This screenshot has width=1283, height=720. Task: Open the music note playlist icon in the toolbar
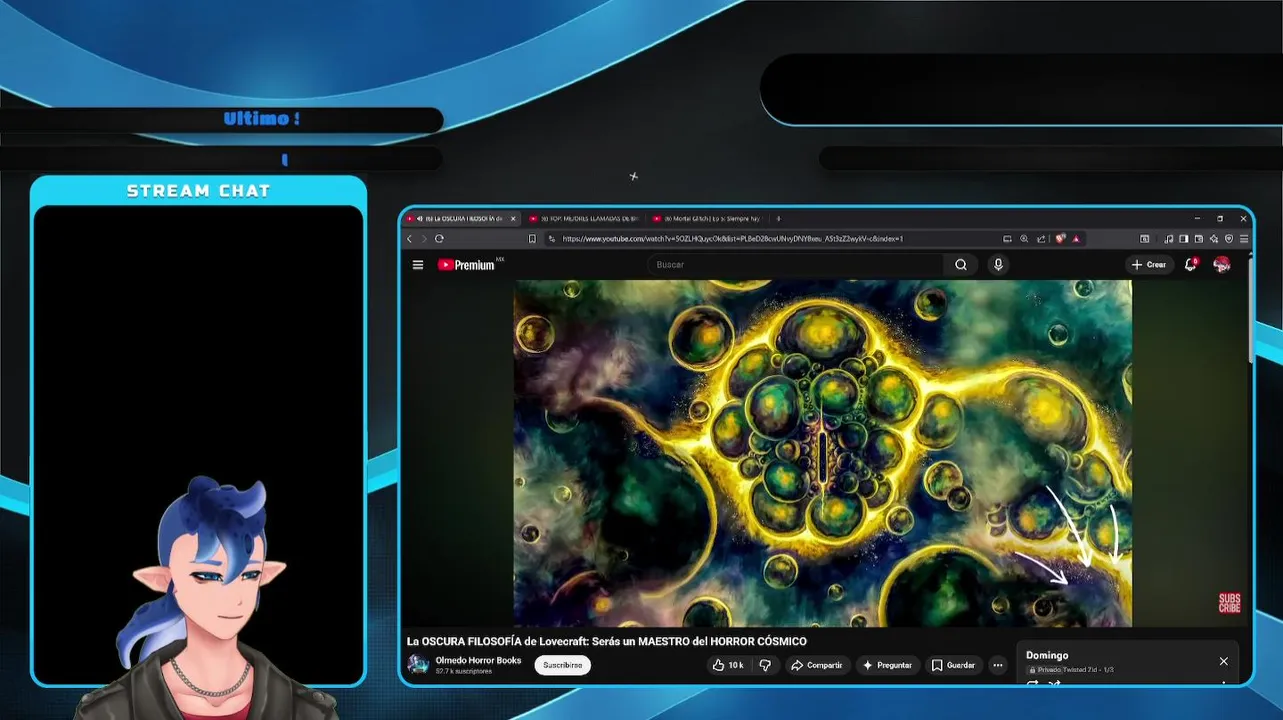click(x=1169, y=239)
